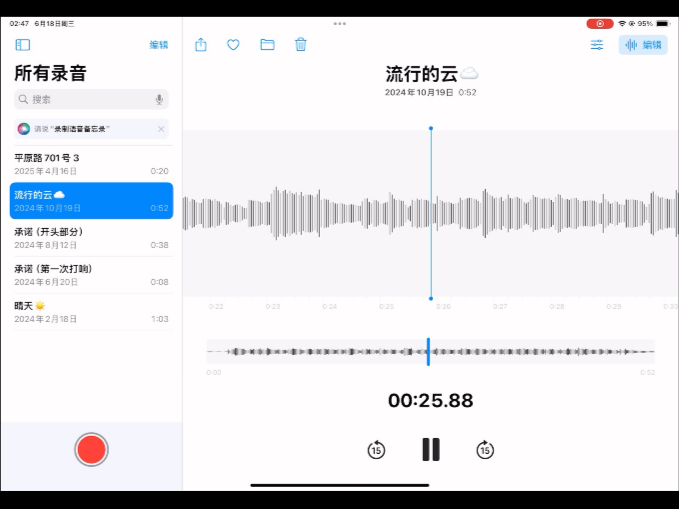Viewport: 679px width, 509px height.
Task: Tap the dictation microphone in search
Action: click(159, 100)
